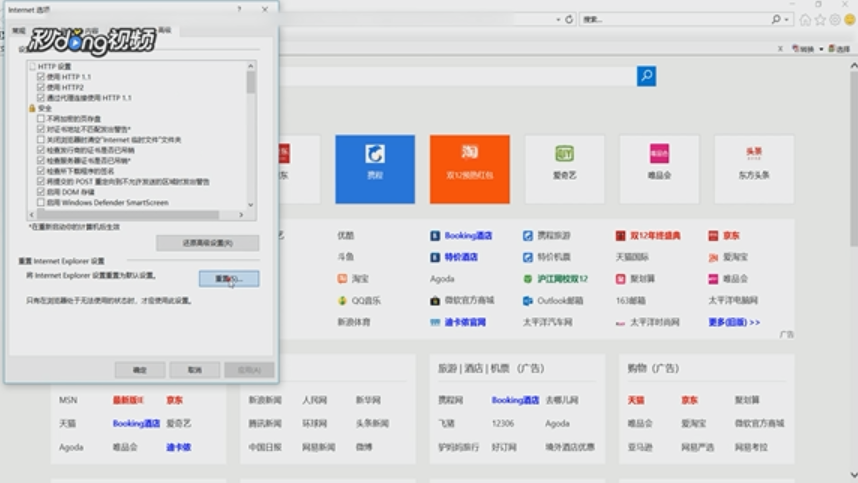Toggle 通过代理连接使用 HTTP 1.1 checkbox

(40, 97)
